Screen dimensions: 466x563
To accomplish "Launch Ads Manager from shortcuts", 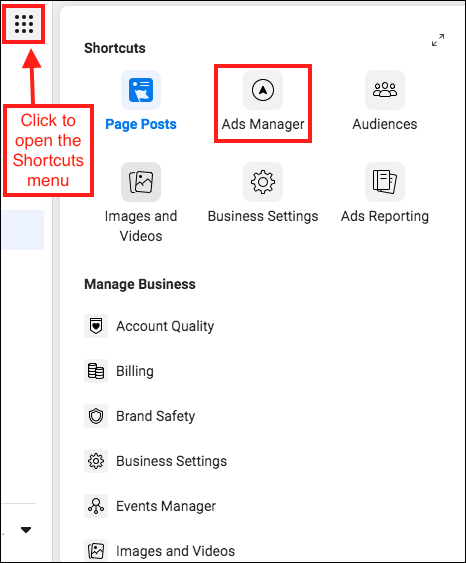I will tap(263, 90).
